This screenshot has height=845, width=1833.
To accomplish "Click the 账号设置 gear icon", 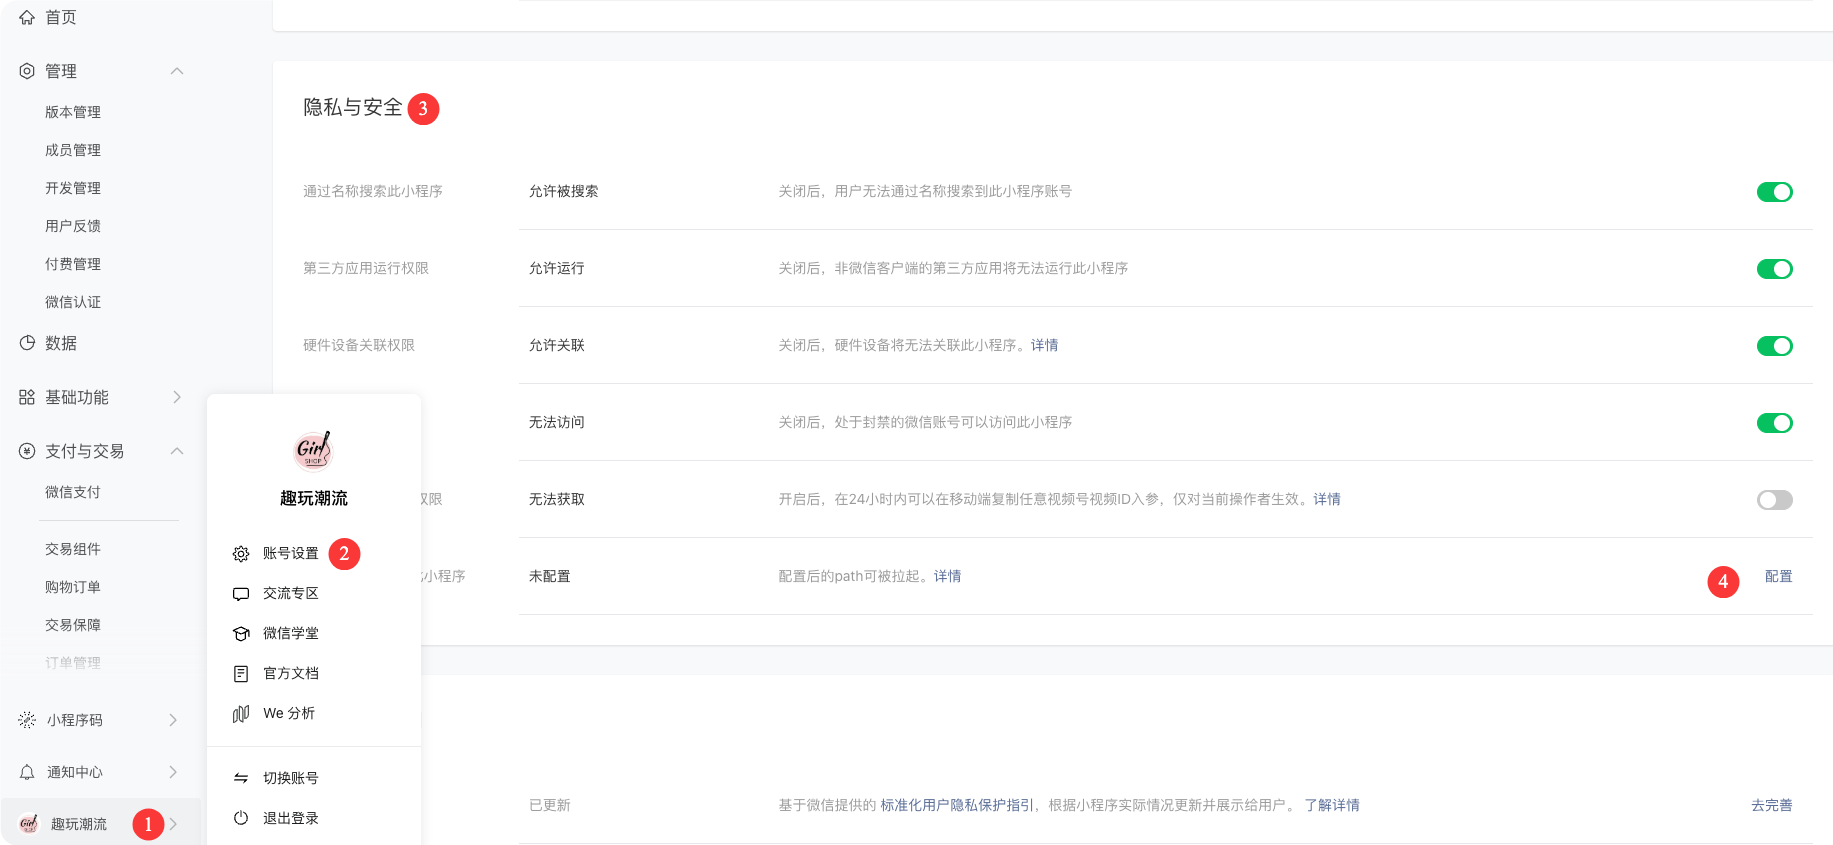I will coord(241,554).
